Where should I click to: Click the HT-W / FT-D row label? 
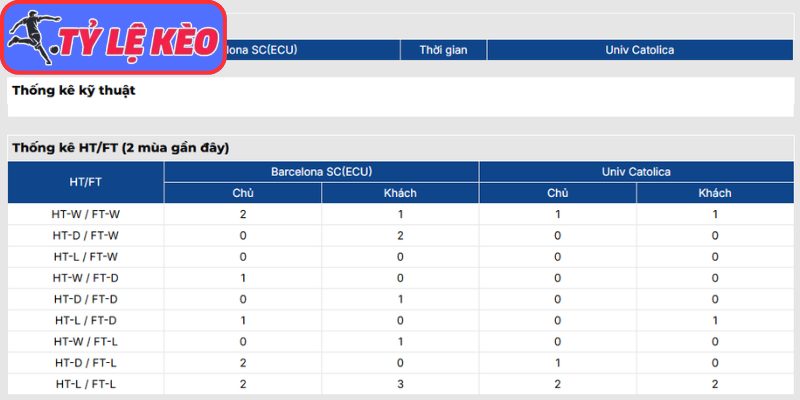click(86, 277)
